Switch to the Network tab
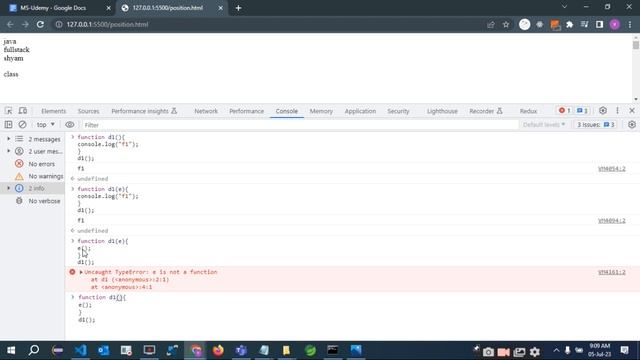The width and height of the screenshot is (640, 360). [206, 111]
